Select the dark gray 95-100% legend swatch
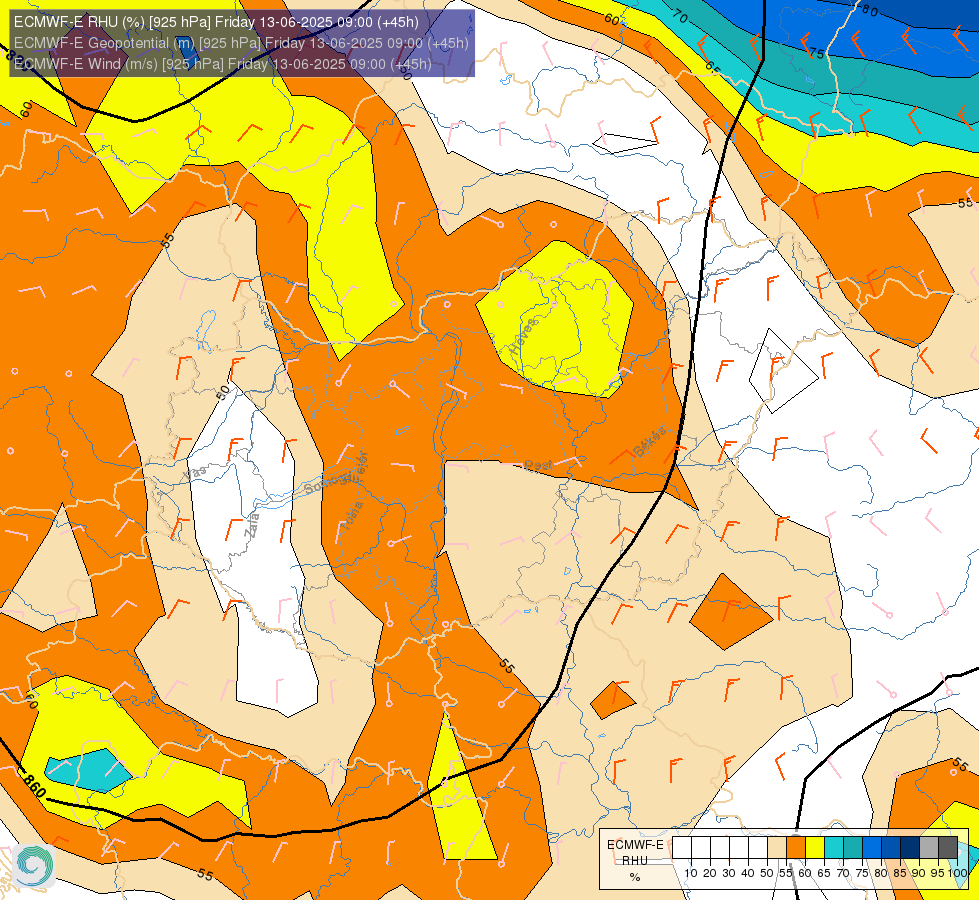 tap(948, 848)
